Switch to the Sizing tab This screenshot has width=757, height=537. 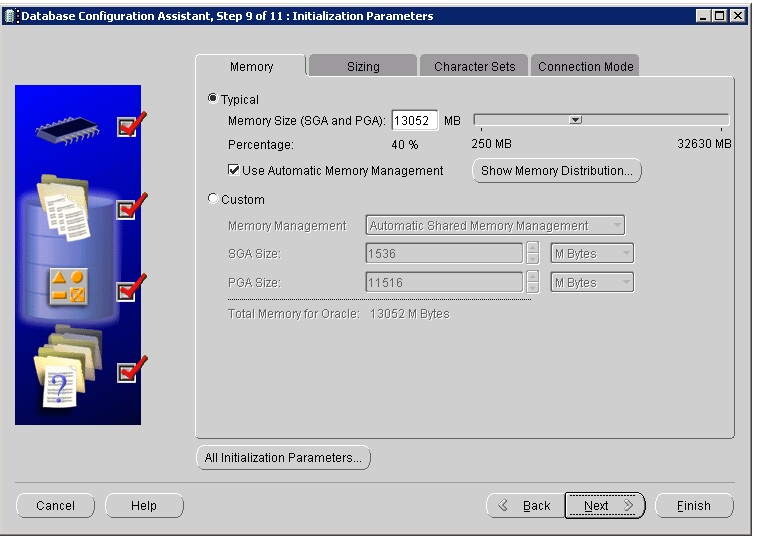362,67
